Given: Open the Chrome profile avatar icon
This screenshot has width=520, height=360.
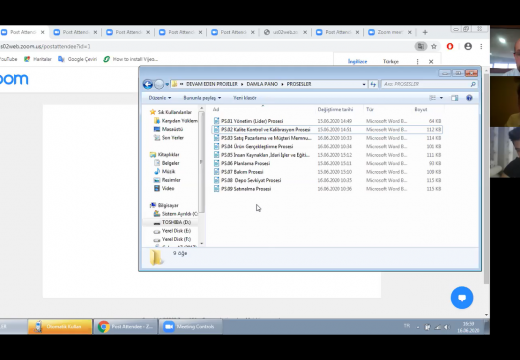Looking at the screenshot, I should [x=468, y=46].
